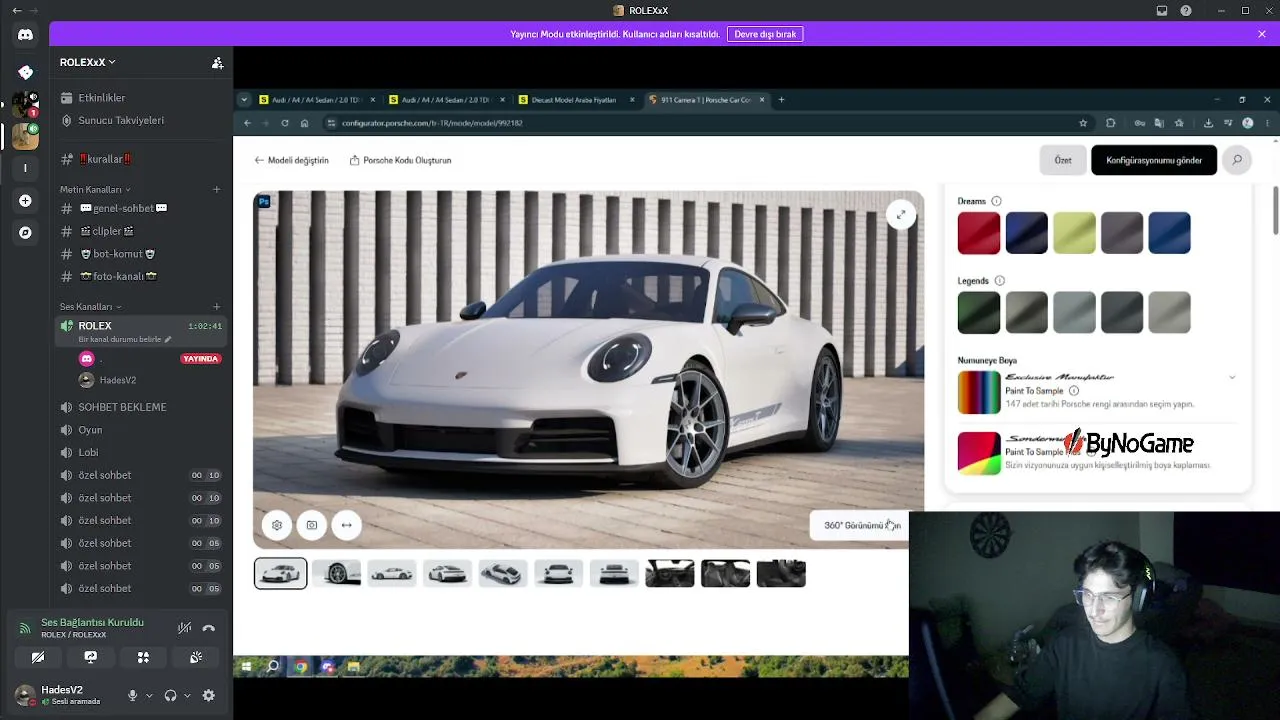Screen dimensions: 1280x720
Task: Open Windows Start menu
Action: coord(246,667)
